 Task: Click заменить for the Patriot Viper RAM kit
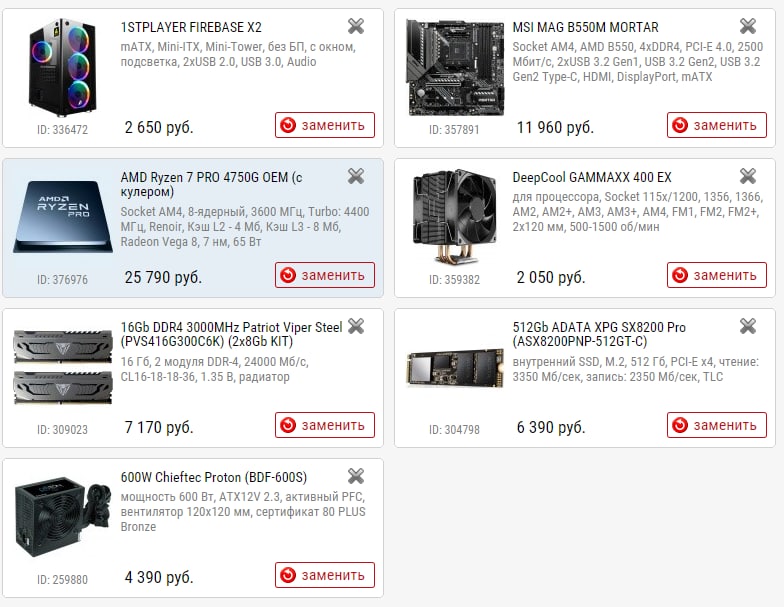(x=324, y=425)
